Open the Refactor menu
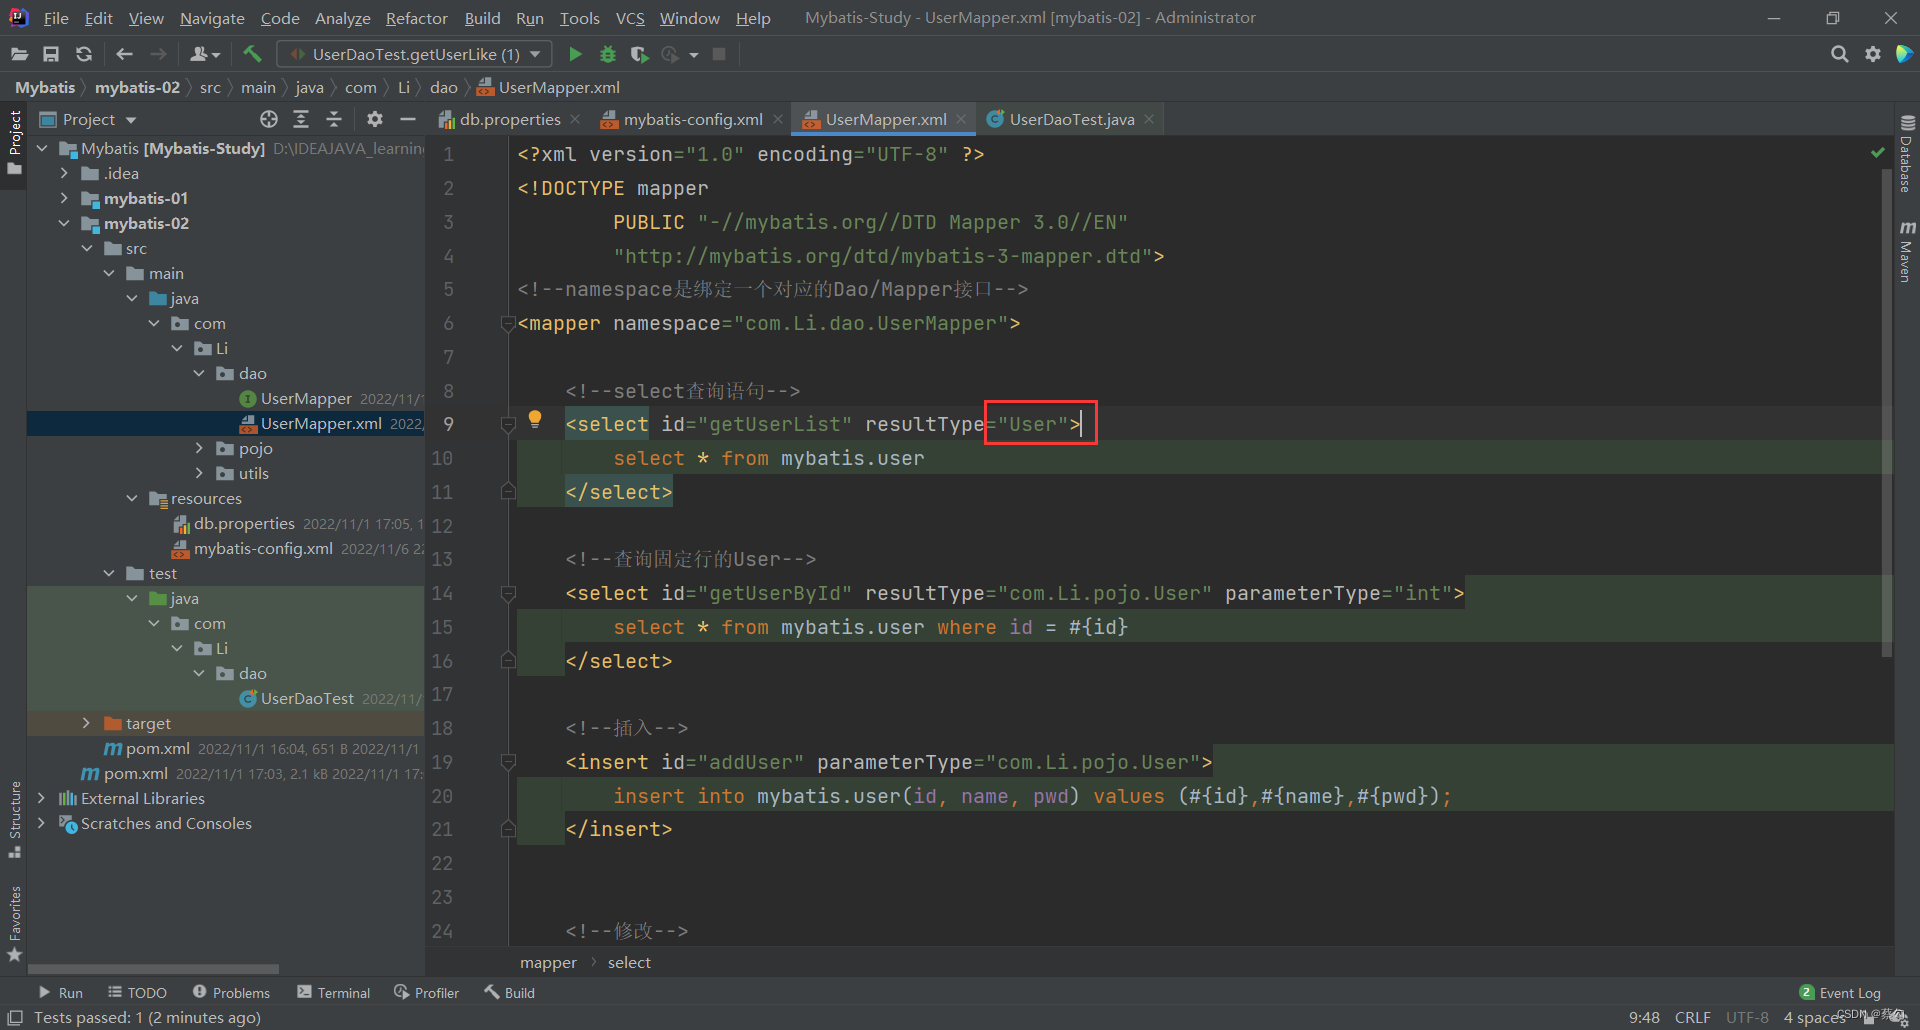This screenshot has width=1920, height=1030. click(x=416, y=18)
